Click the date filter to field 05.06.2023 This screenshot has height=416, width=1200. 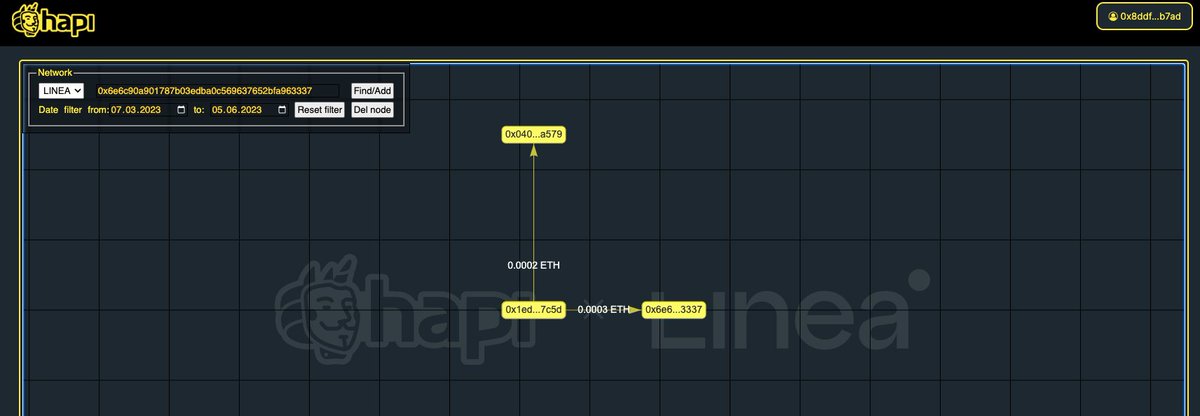click(249, 110)
